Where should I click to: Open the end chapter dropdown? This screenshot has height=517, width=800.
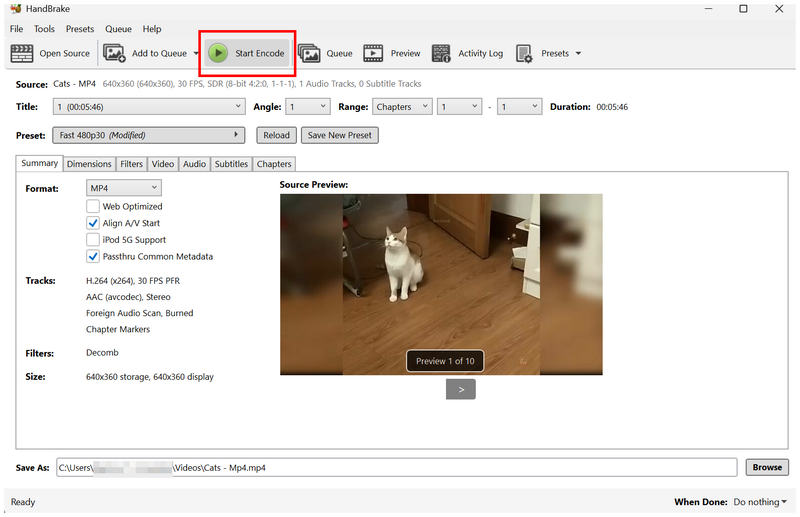[x=519, y=107]
